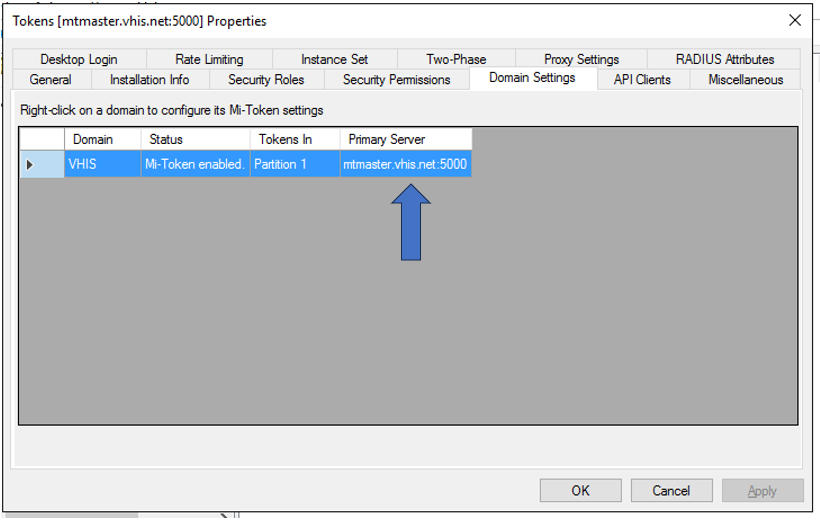Click the OK button
820x520 pixels.
click(580, 491)
